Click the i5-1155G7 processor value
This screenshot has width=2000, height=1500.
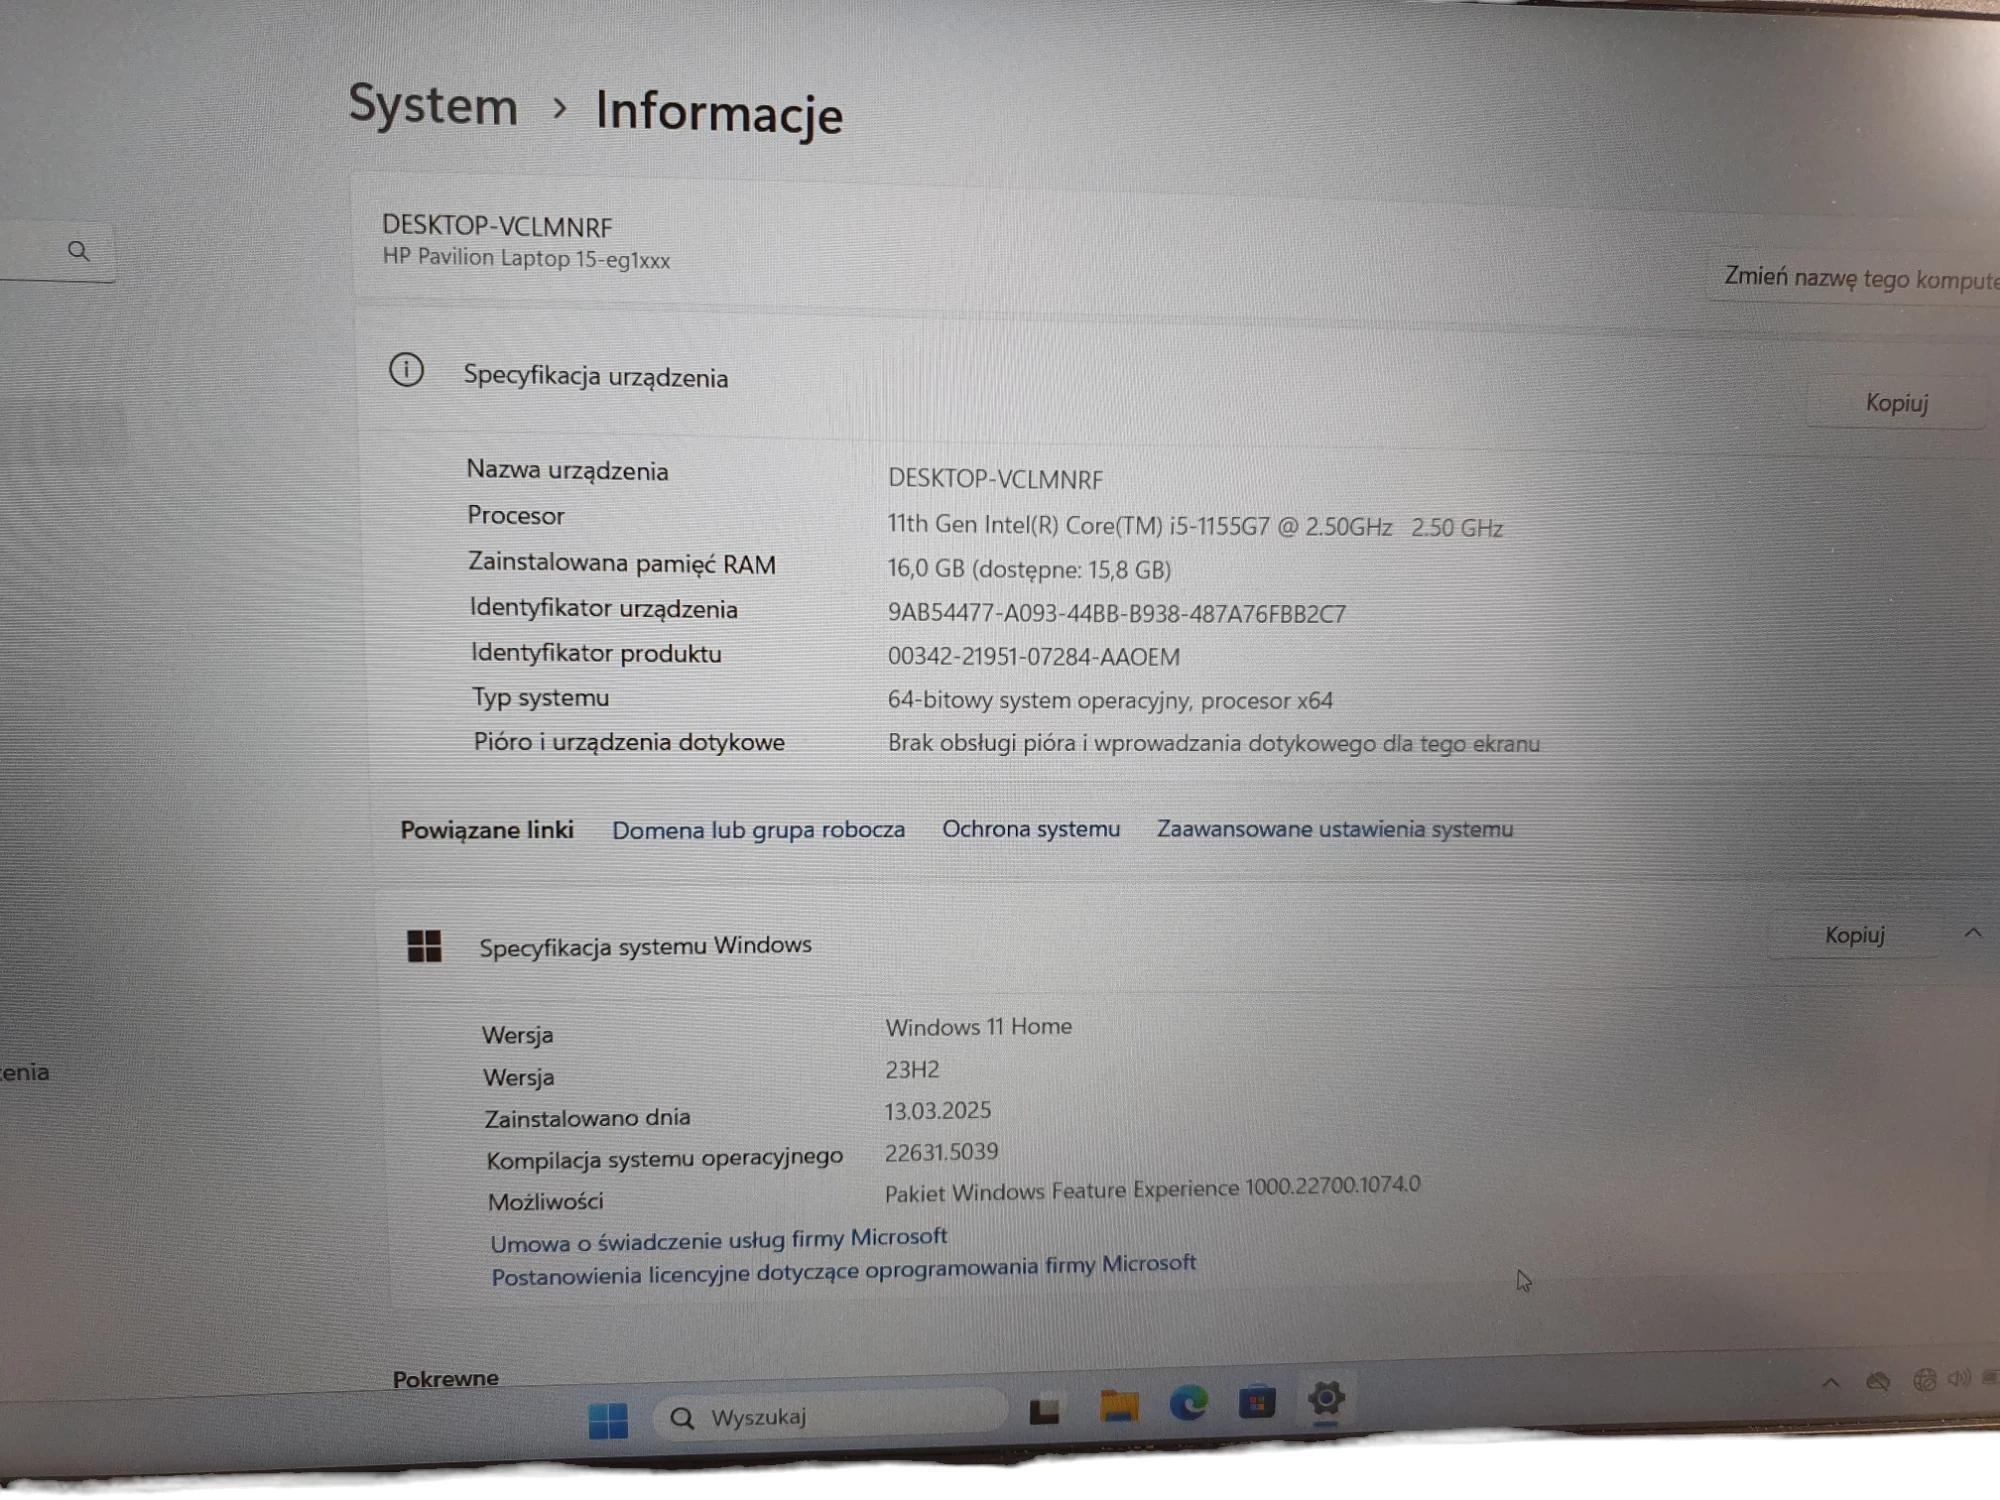1195,526
